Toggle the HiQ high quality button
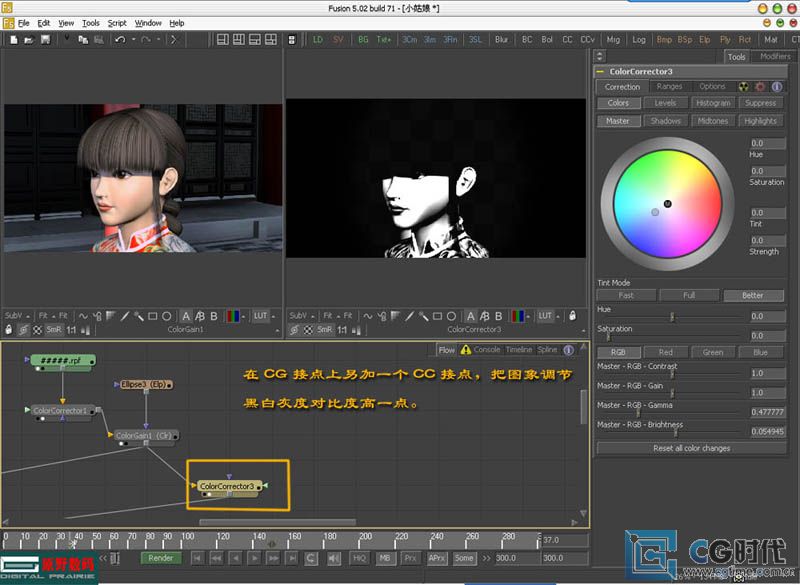This screenshot has height=585, width=800. click(x=359, y=558)
